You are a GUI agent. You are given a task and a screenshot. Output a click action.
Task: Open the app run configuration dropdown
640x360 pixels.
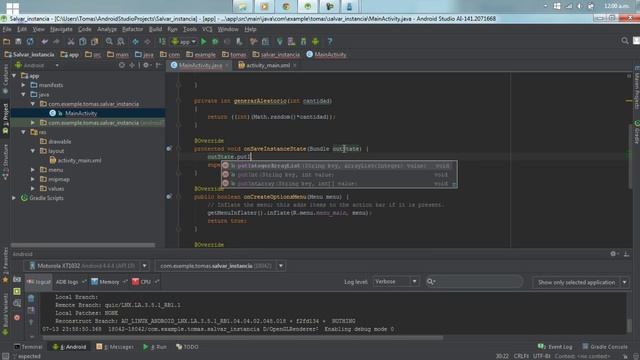pyautogui.click(x=184, y=41)
